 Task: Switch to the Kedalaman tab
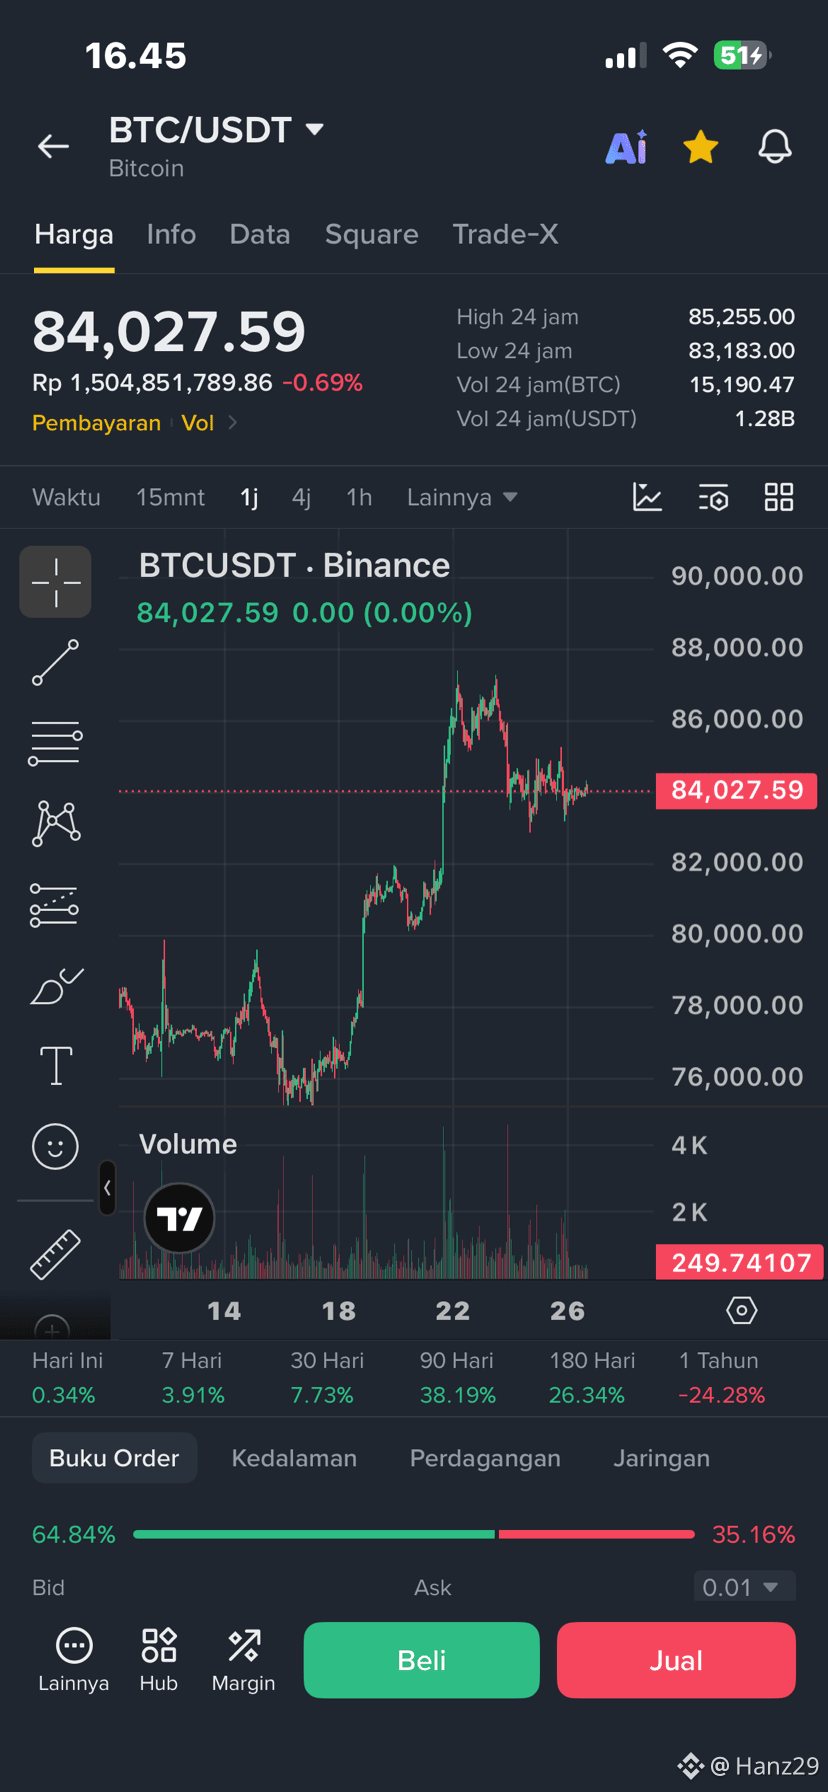tap(294, 1458)
